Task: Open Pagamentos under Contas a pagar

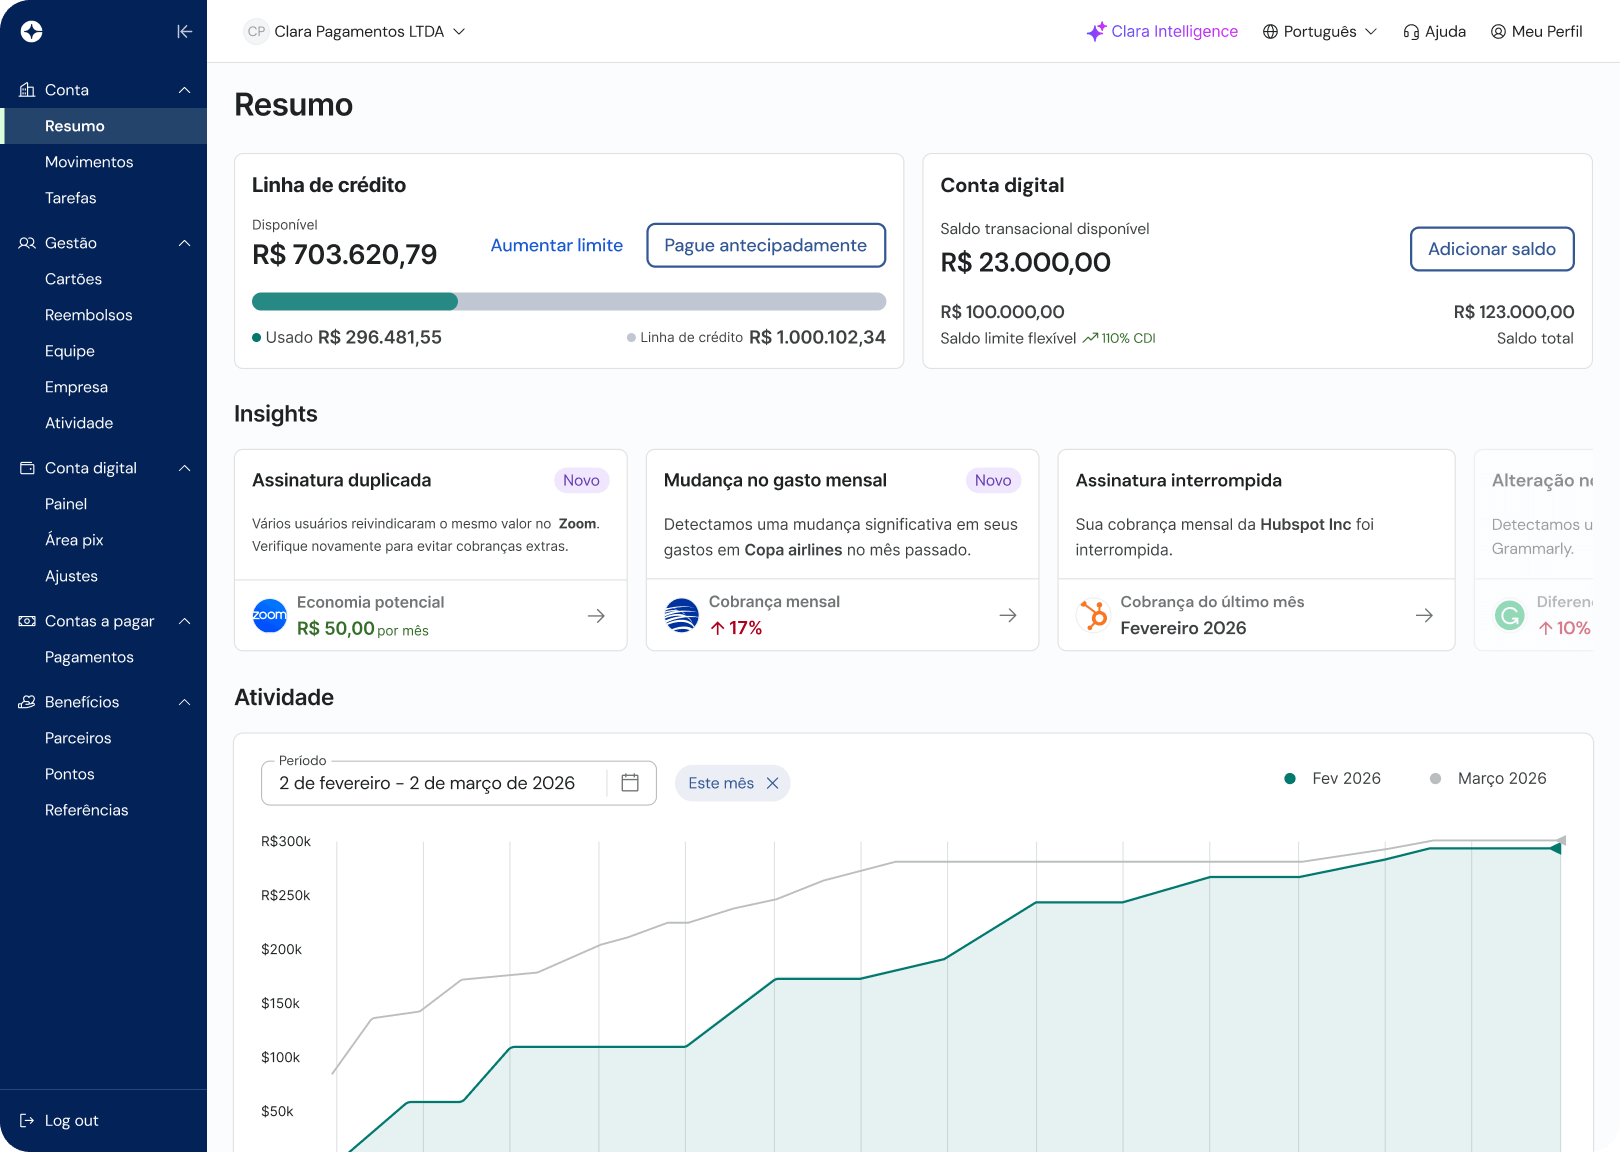Action: coord(89,657)
